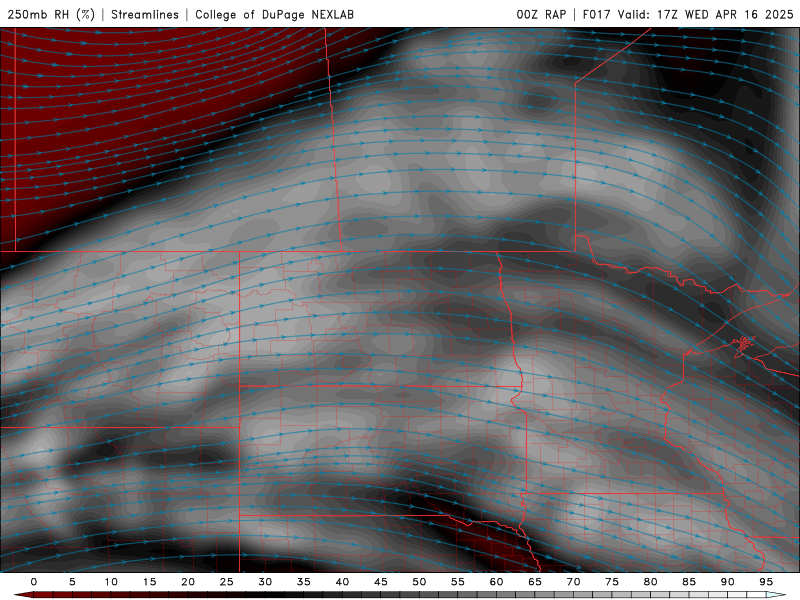Click the color scale label "50"
This screenshot has height=600, width=800.
tap(419, 582)
